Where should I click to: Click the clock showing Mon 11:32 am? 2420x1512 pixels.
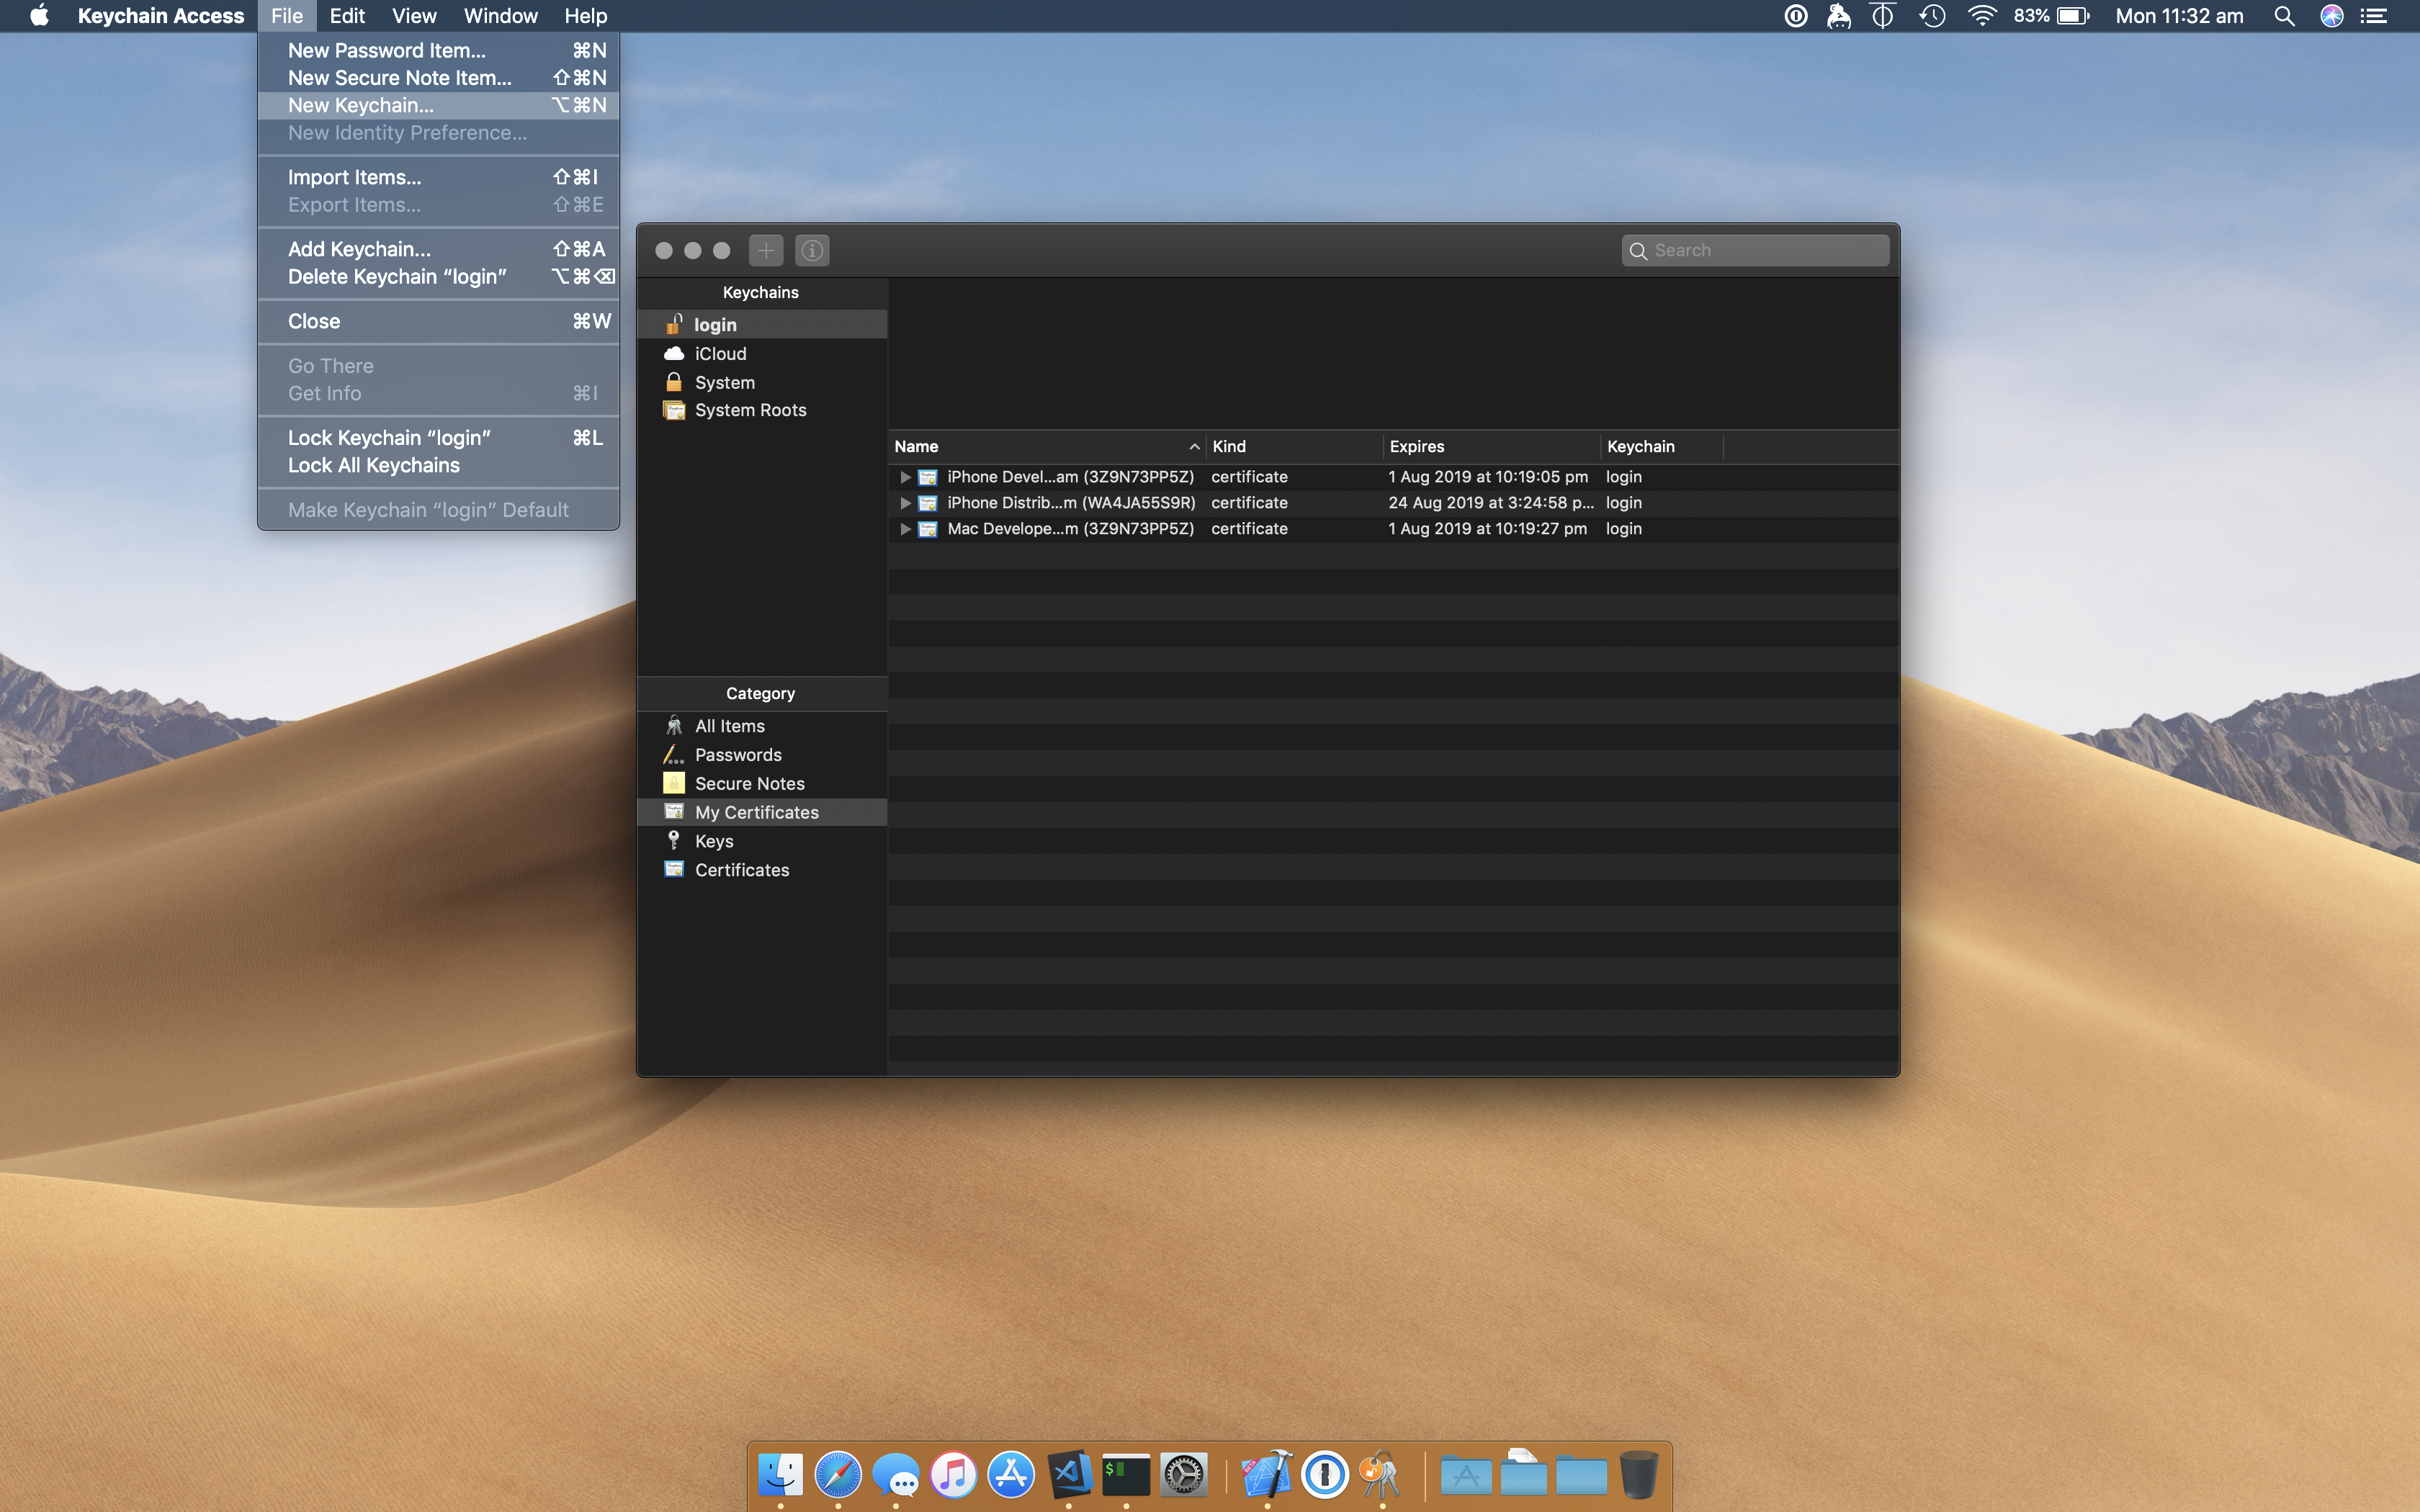point(2179,16)
